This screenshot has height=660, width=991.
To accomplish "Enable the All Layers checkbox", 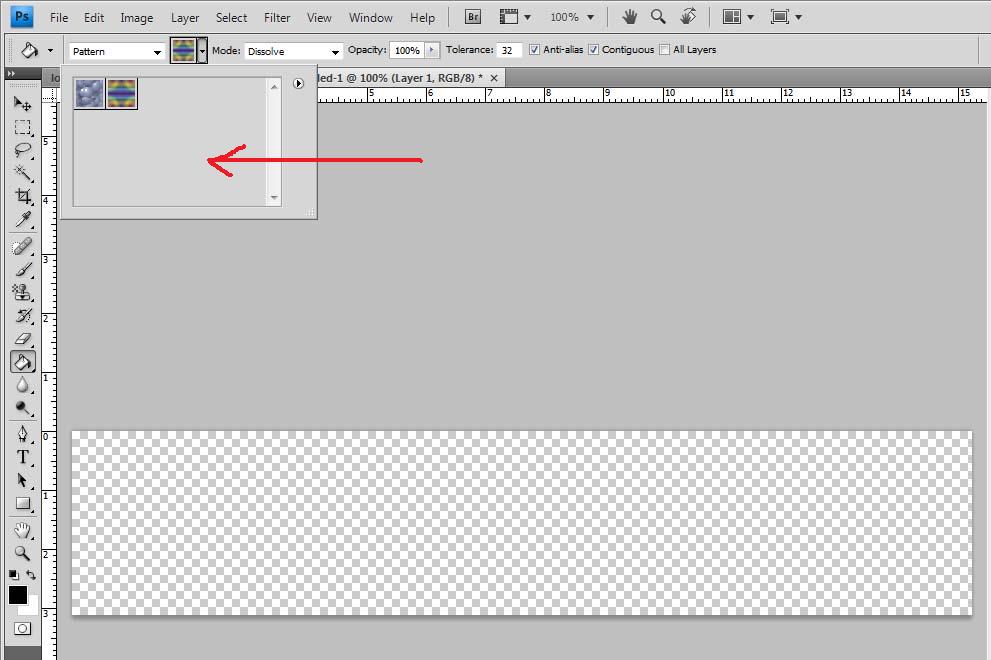I will pyautogui.click(x=664, y=50).
